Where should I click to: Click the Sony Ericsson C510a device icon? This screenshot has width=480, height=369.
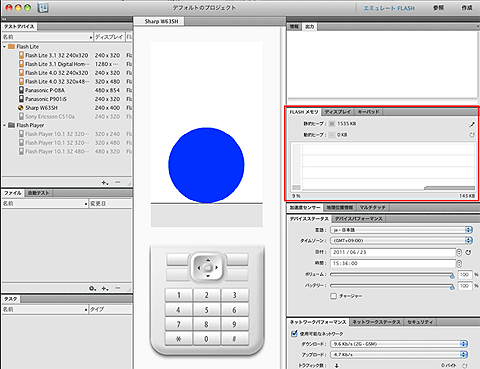[21, 116]
